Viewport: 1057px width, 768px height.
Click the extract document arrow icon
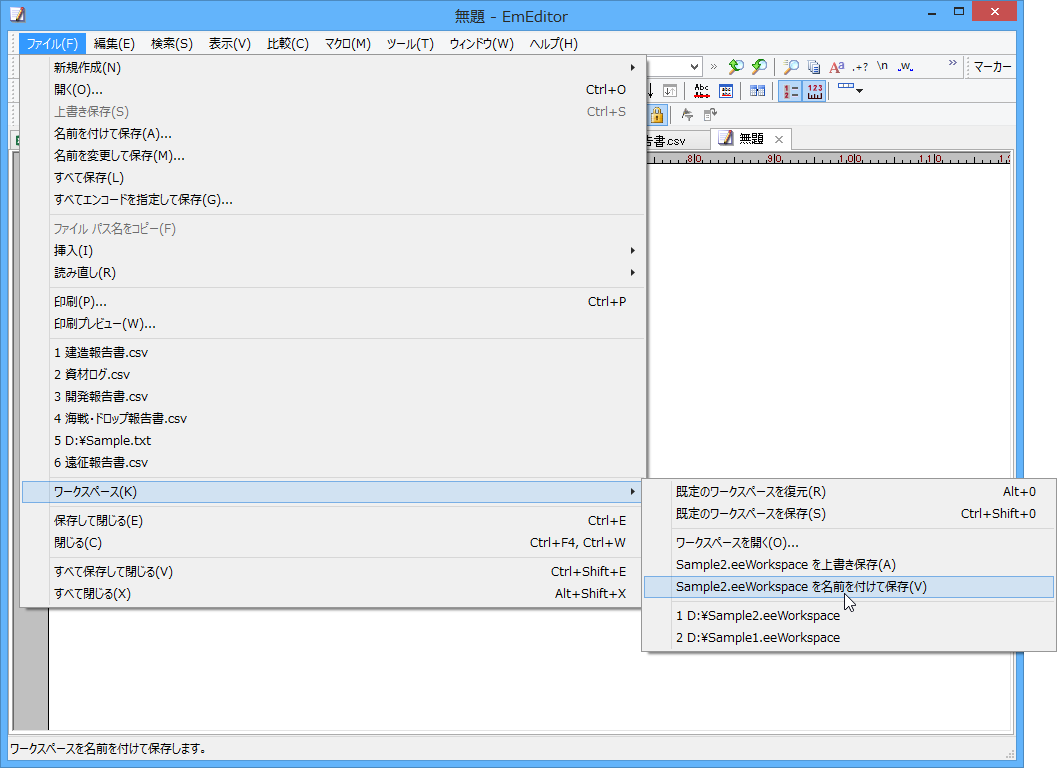coord(710,115)
